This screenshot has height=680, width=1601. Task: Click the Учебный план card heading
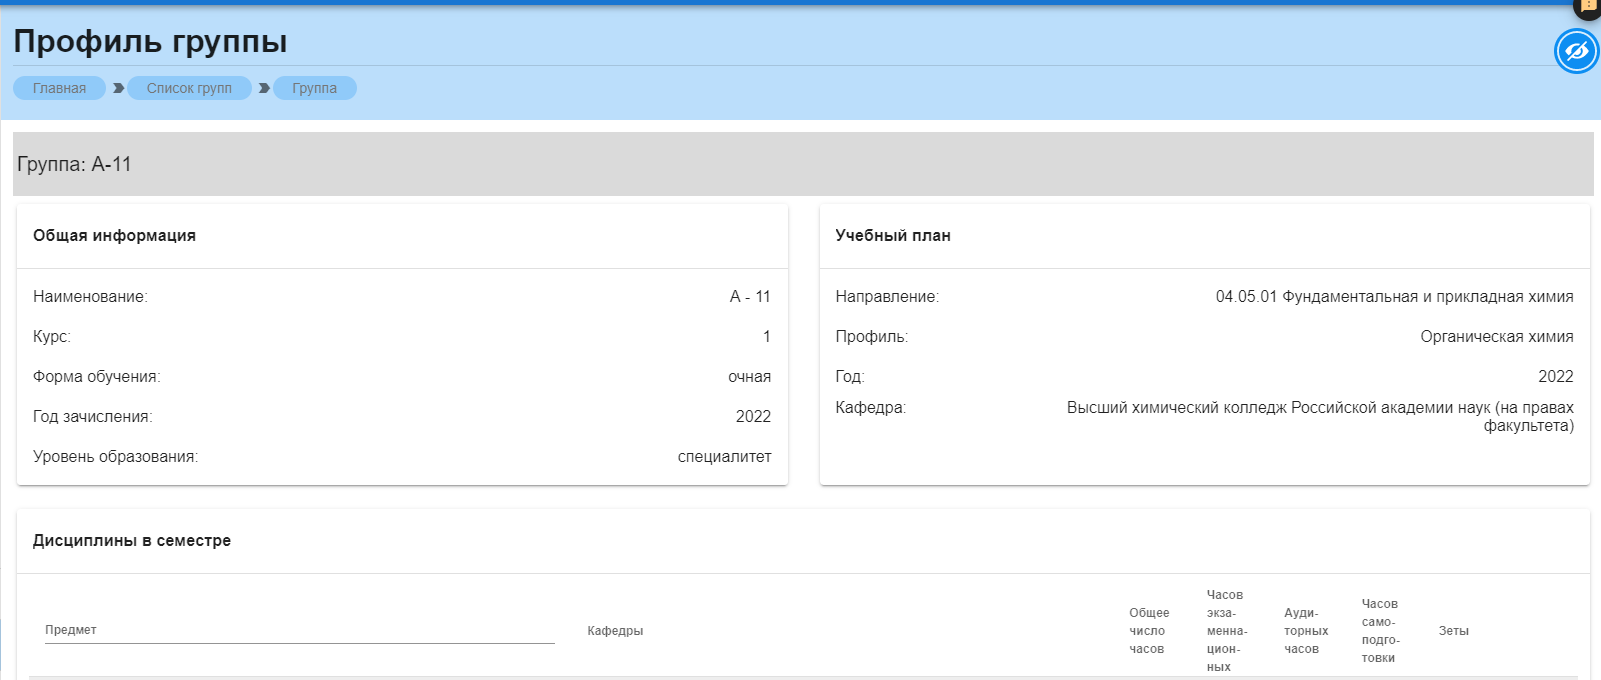click(x=893, y=236)
